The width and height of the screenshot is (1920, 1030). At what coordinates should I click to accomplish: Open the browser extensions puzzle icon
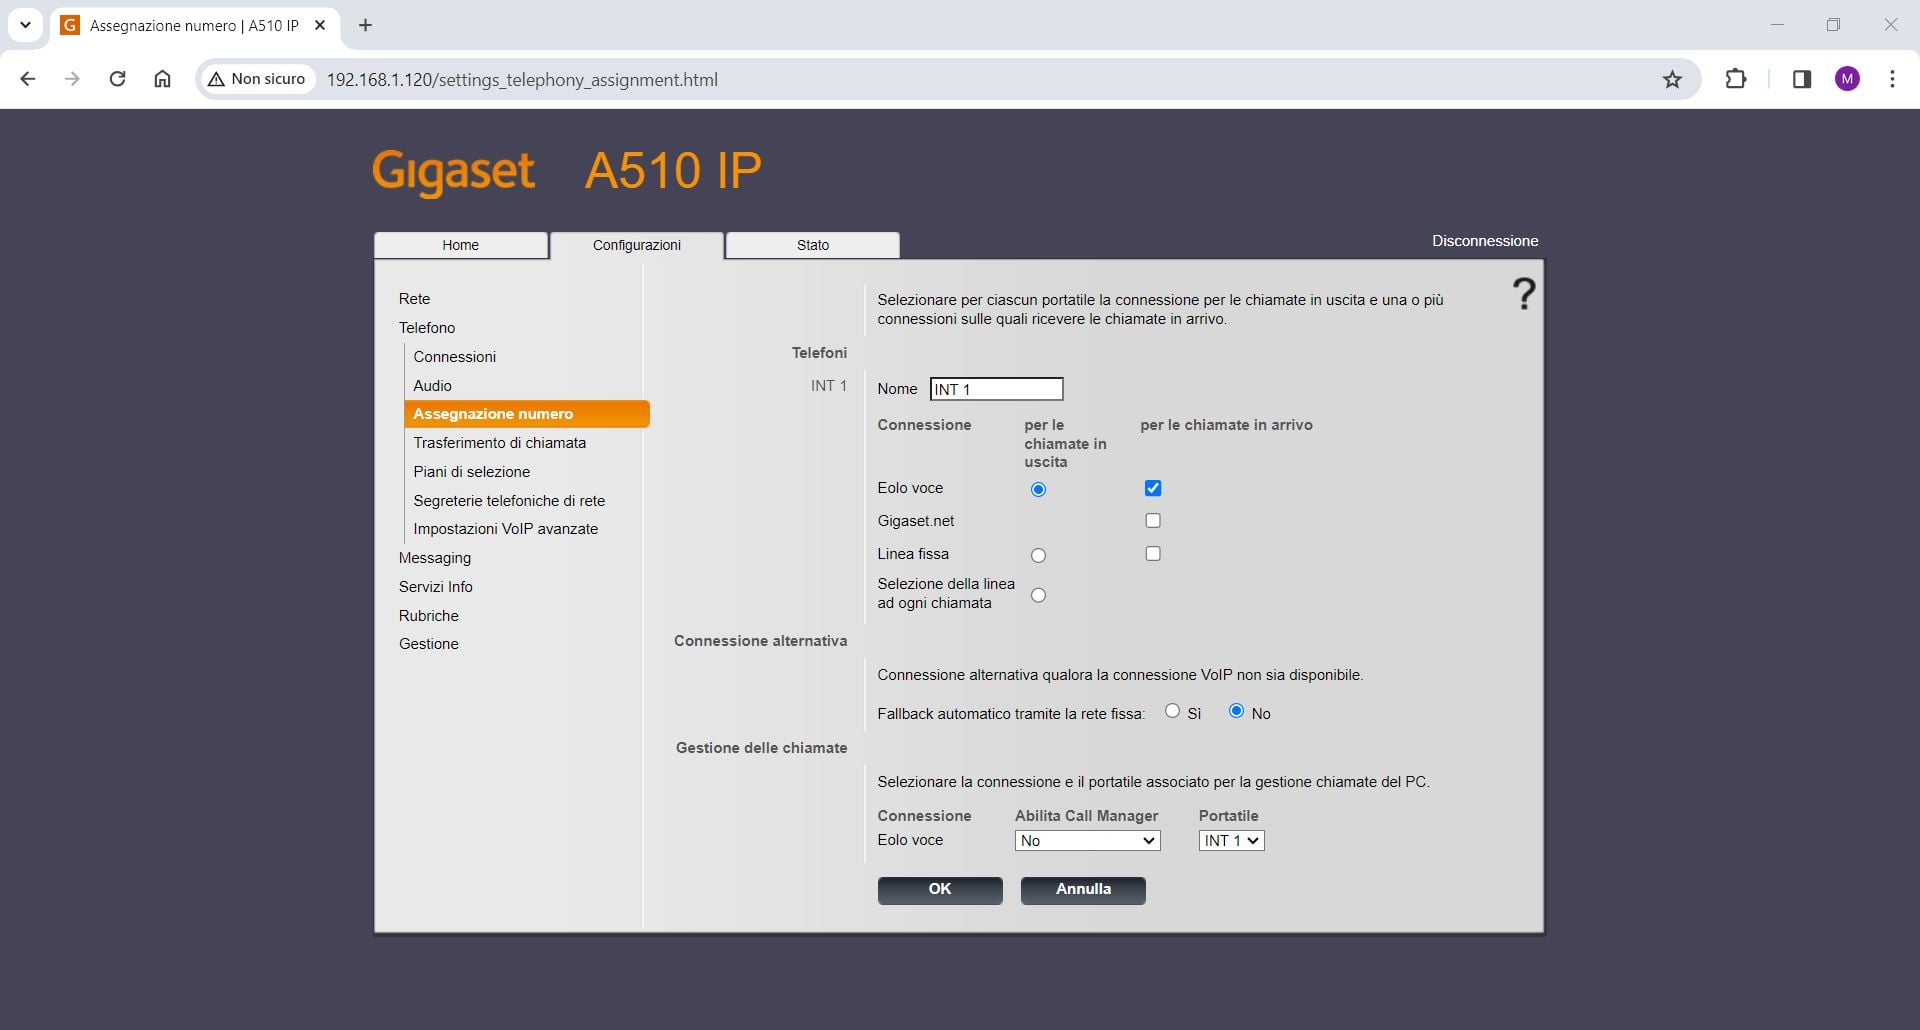pyautogui.click(x=1736, y=80)
